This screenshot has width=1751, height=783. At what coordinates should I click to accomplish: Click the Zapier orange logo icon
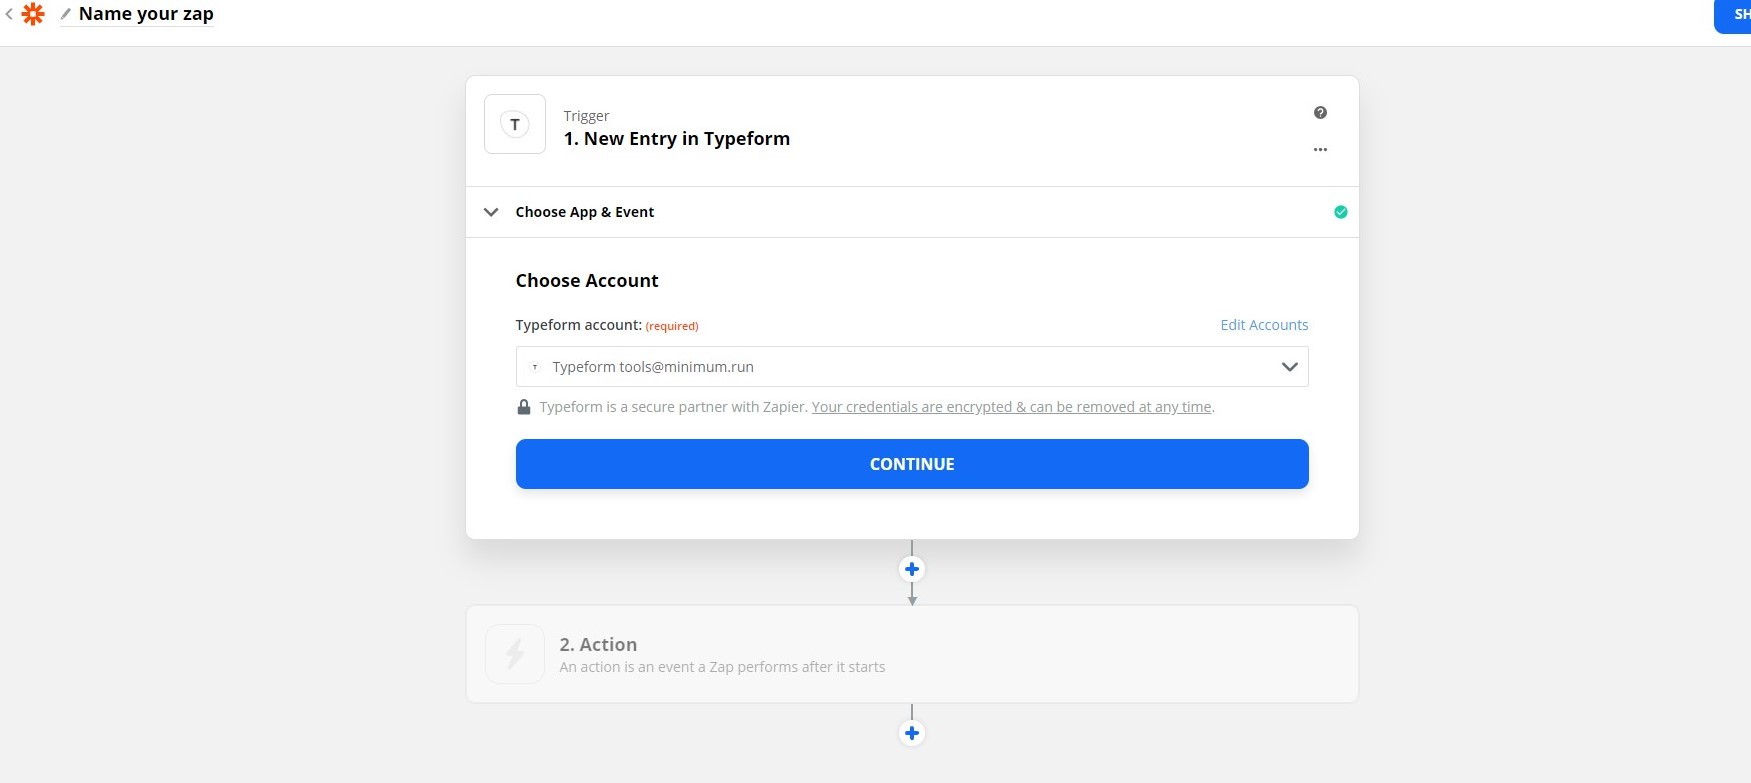(33, 14)
